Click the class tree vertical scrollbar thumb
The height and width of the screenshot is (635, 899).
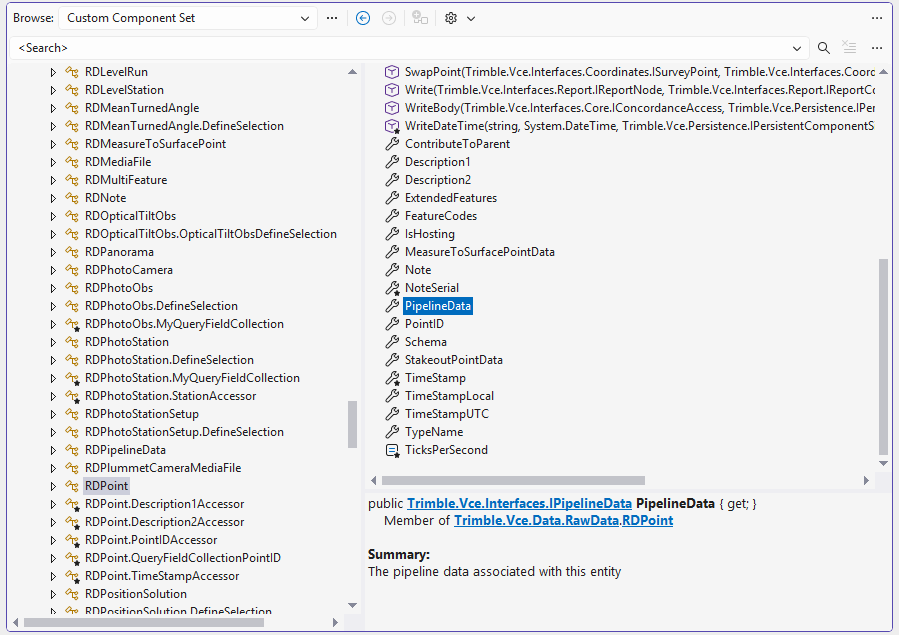(353, 425)
